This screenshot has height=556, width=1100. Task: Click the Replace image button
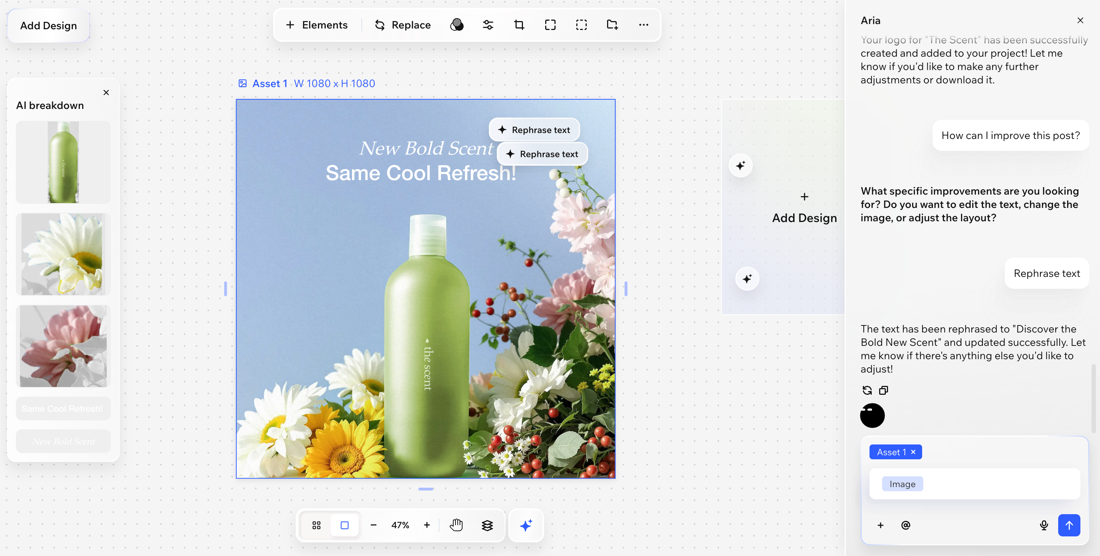tap(402, 25)
